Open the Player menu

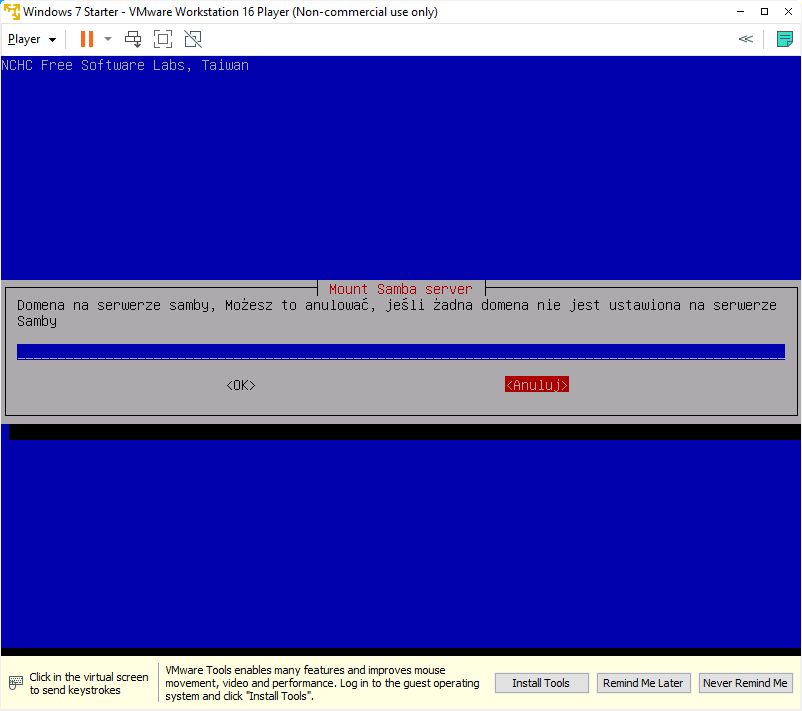[x=32, y=39]
